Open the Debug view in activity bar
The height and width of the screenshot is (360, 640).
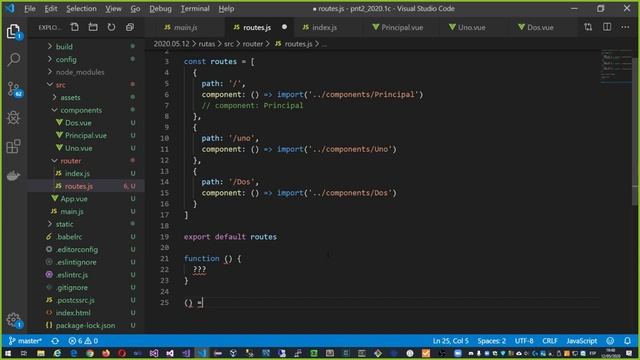pyautogui.click(x=13, y=118)
